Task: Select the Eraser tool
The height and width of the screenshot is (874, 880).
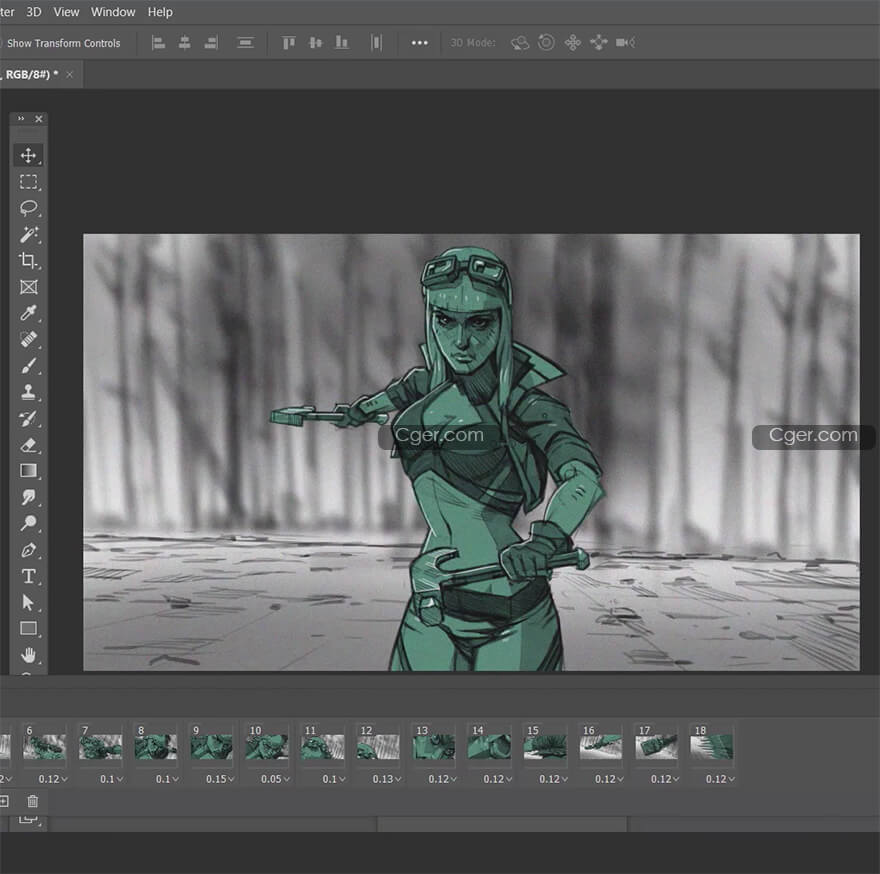Action: [x=28, y=445]
